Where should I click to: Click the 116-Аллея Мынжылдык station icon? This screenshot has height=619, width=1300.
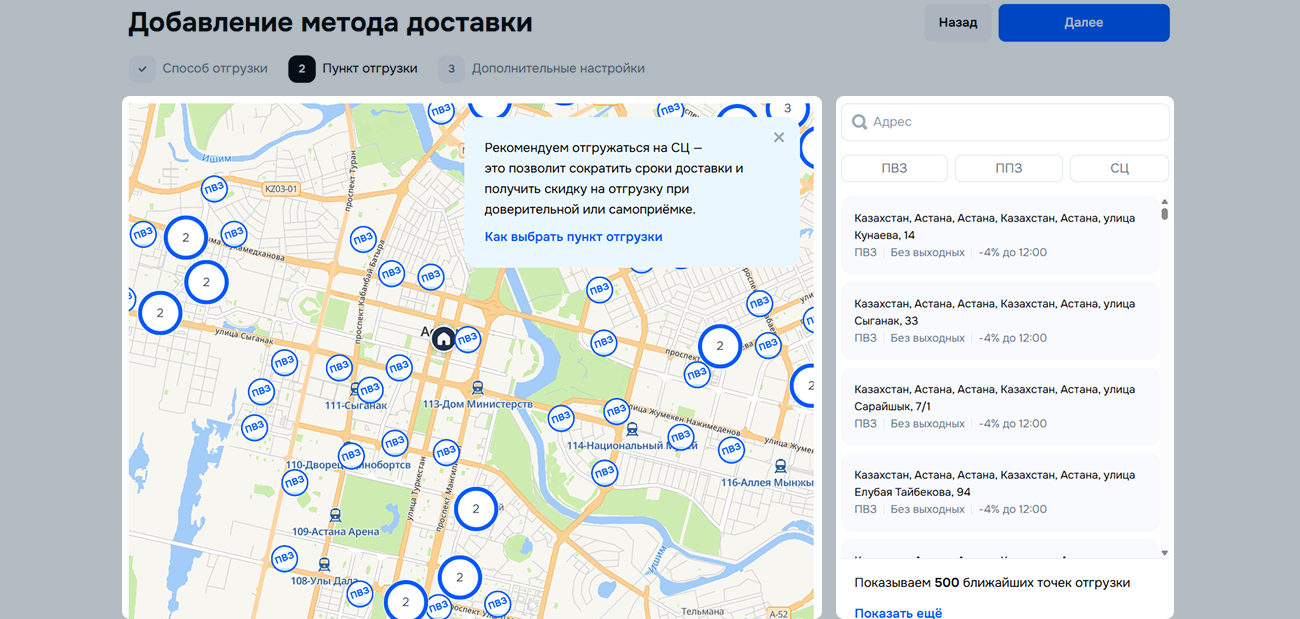(x=780, y=466)
